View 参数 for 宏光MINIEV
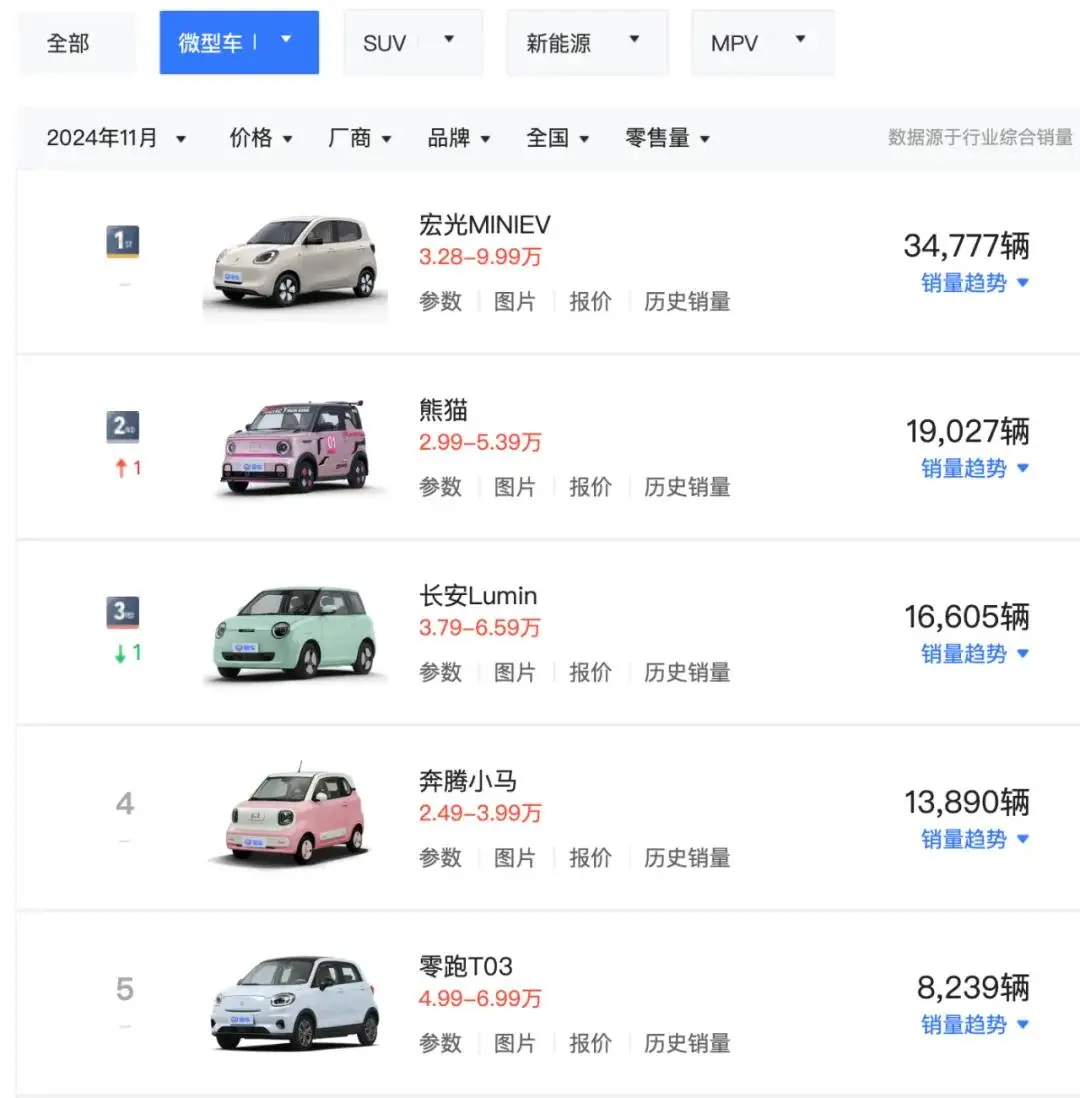 (441, 302)
